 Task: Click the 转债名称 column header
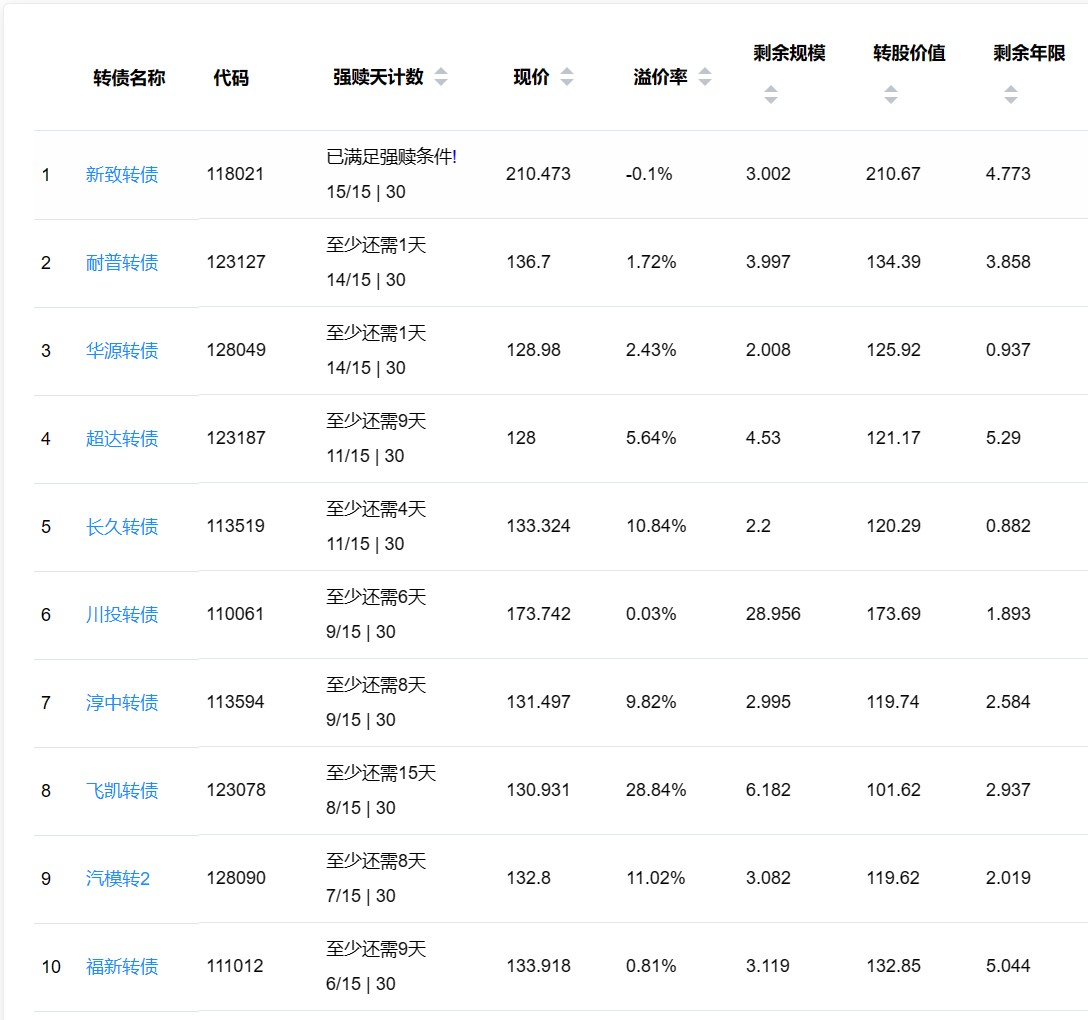(x=129, y=78)
